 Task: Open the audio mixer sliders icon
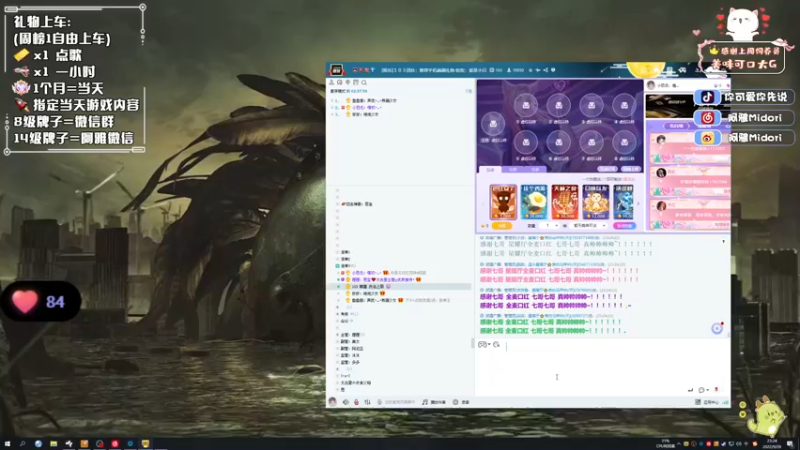367,402
